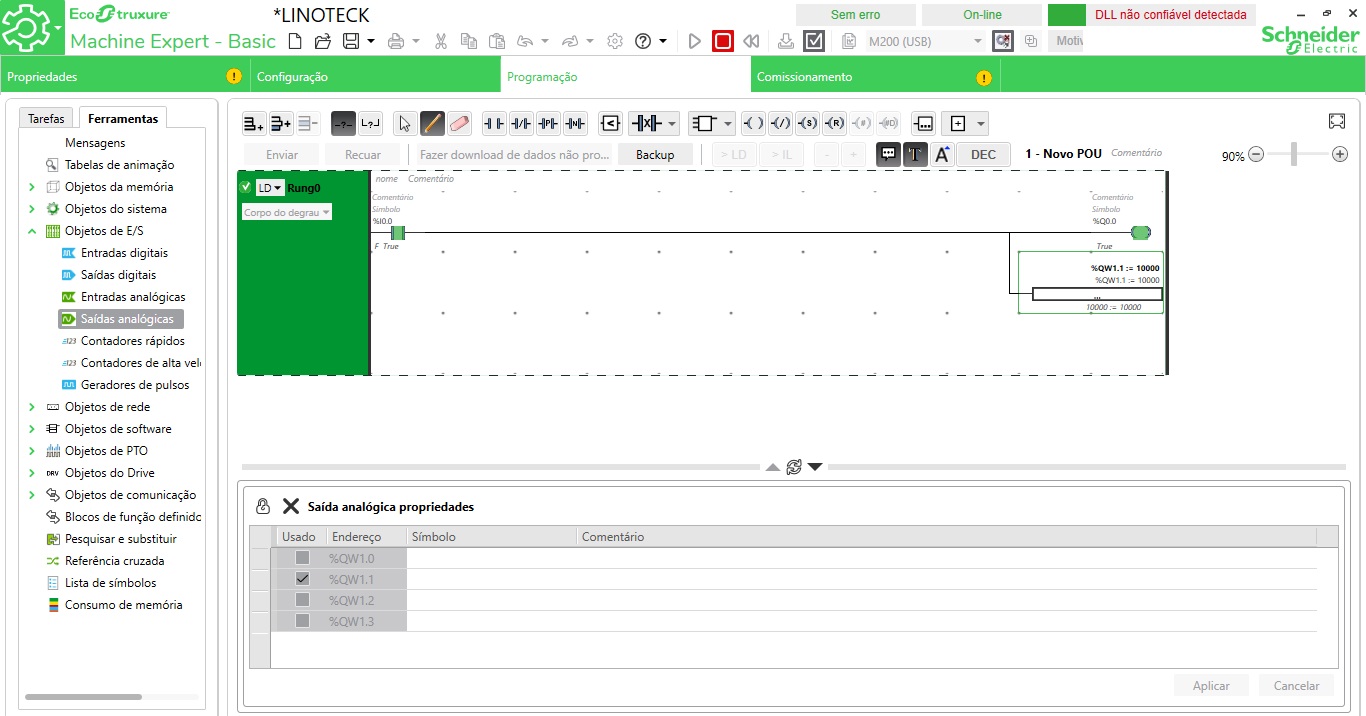Insert a Set coil (S)
This screenshot has height=716, width=1366.
tap(808, 123)
